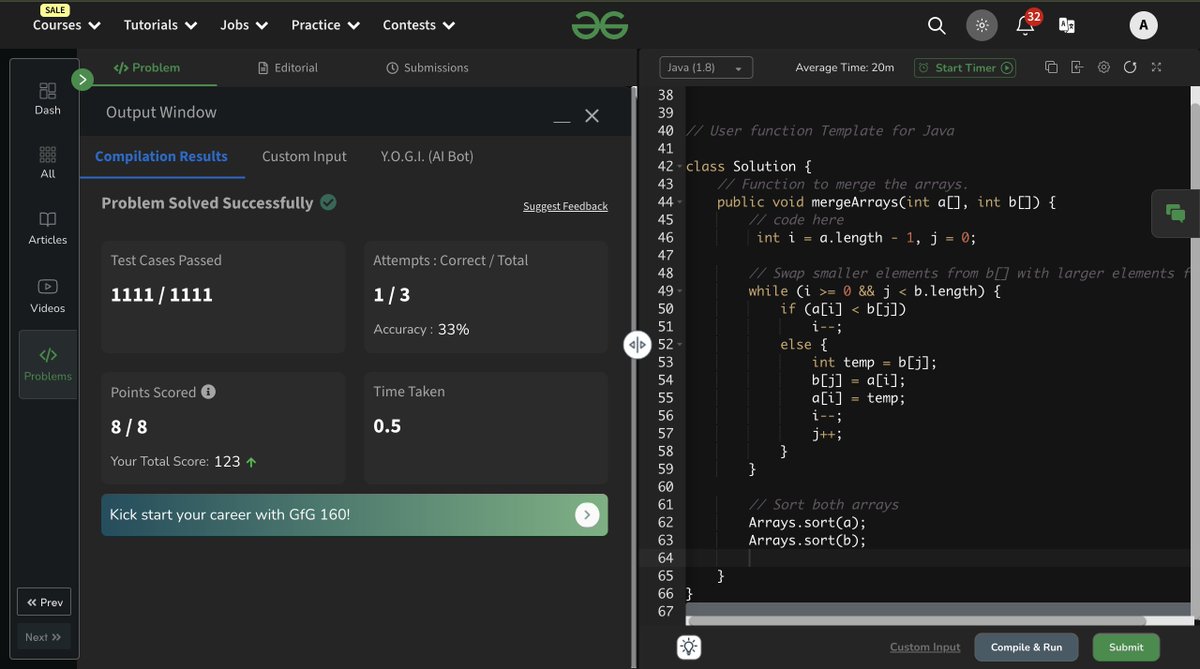The image size is (1200, 669).
Task: Click the exit/import code icon
Action: pyautogui.click(x=1077, y=68)
